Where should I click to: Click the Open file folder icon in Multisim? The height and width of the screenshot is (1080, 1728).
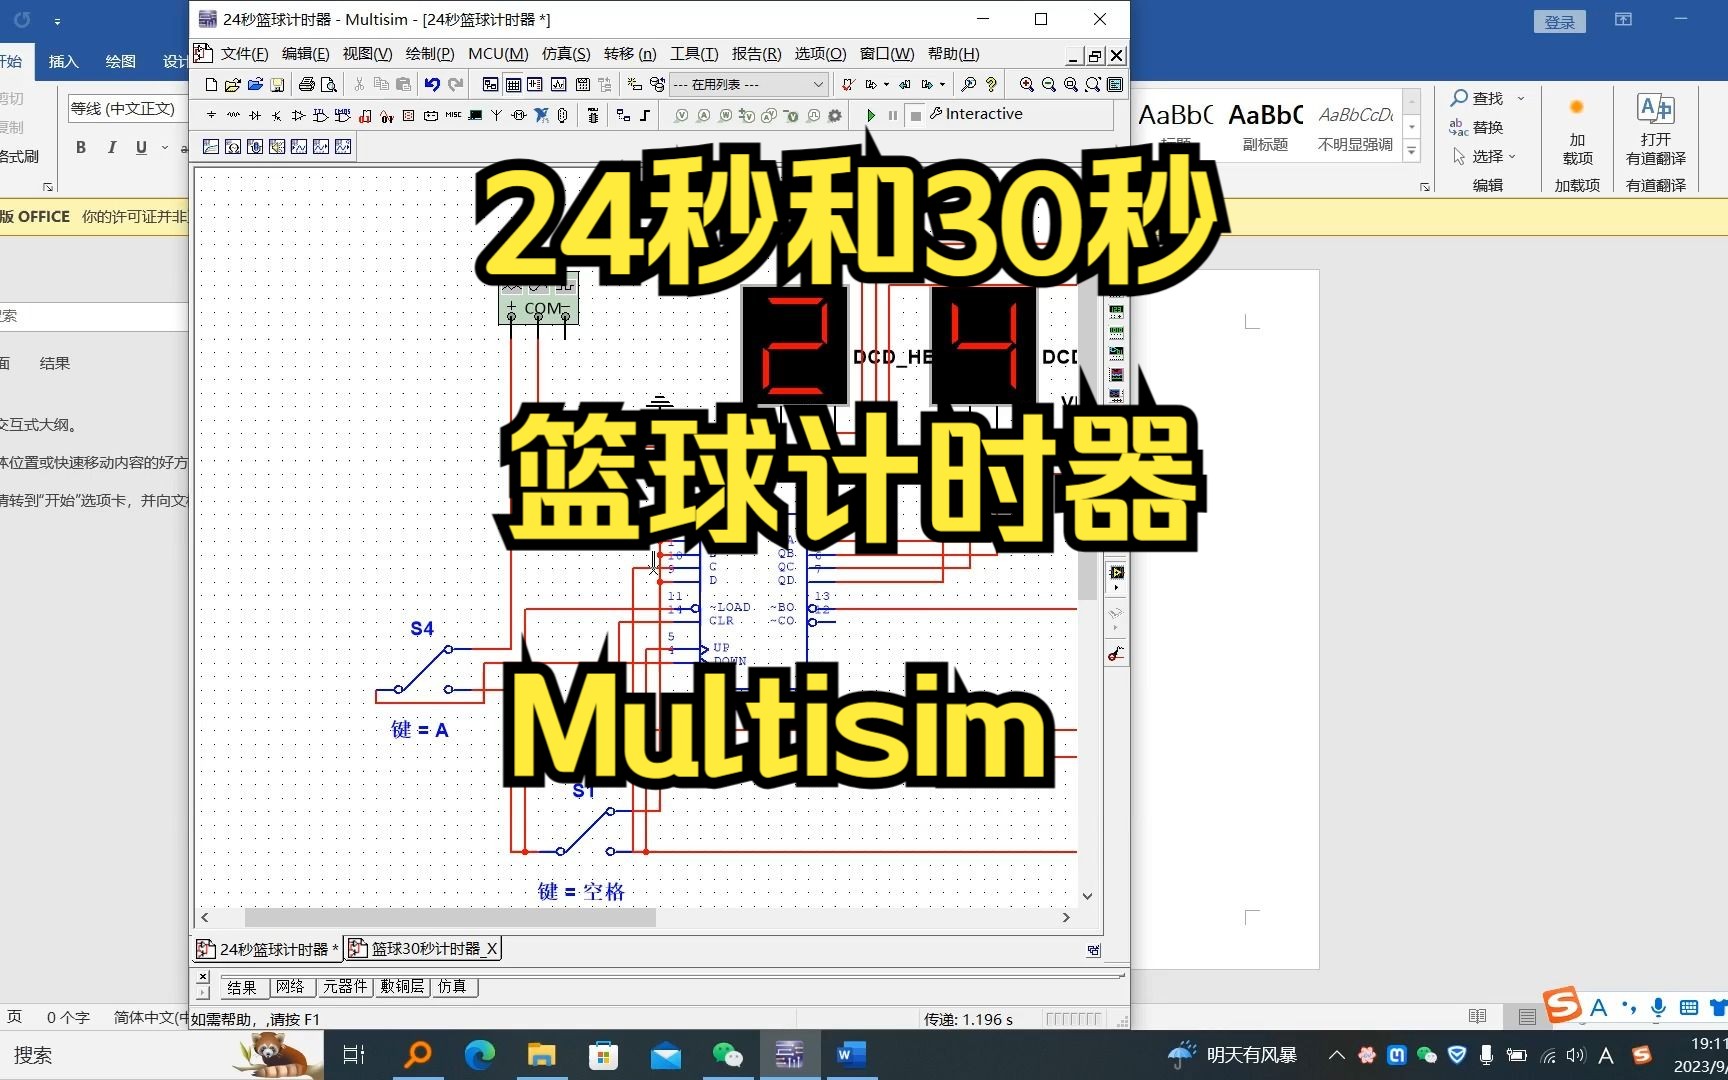point(233,85)
